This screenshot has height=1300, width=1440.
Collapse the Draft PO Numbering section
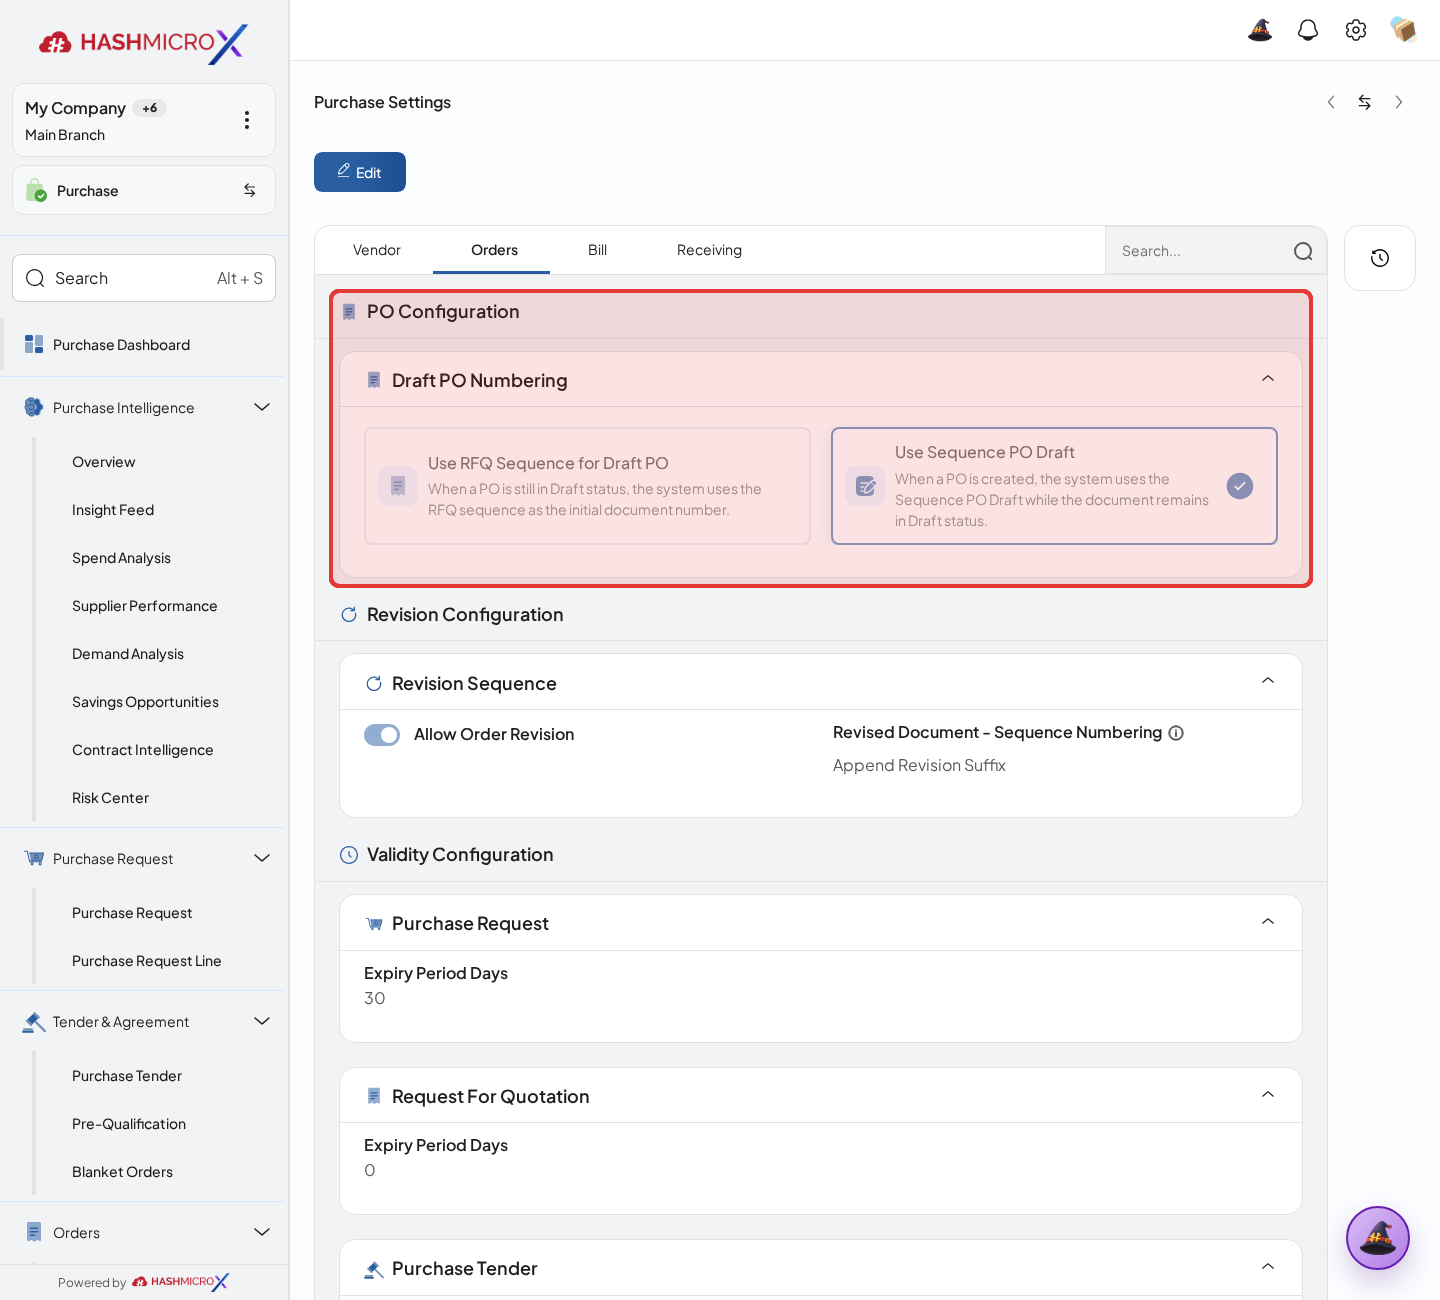pyautogui.click(x=1268, y=379)
